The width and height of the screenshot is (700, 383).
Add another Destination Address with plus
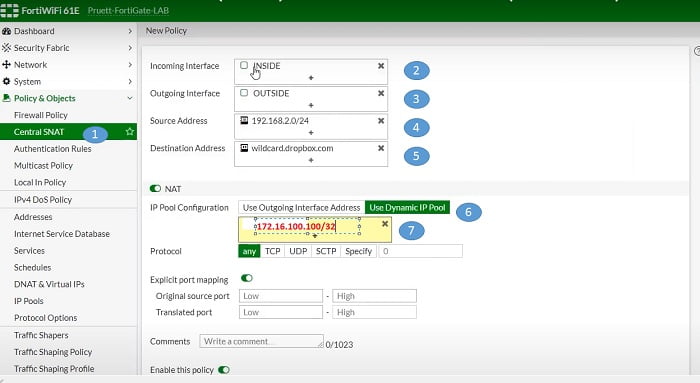[x=311, y=160]
